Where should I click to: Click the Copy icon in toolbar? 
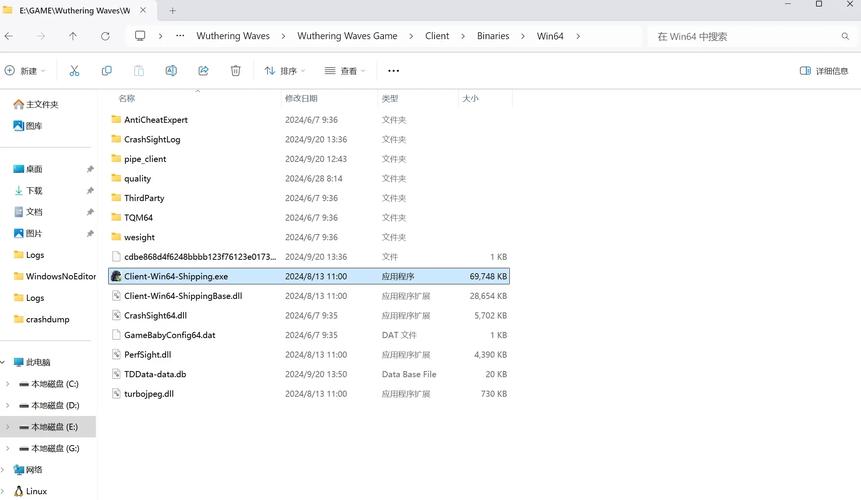click(107, 71)
